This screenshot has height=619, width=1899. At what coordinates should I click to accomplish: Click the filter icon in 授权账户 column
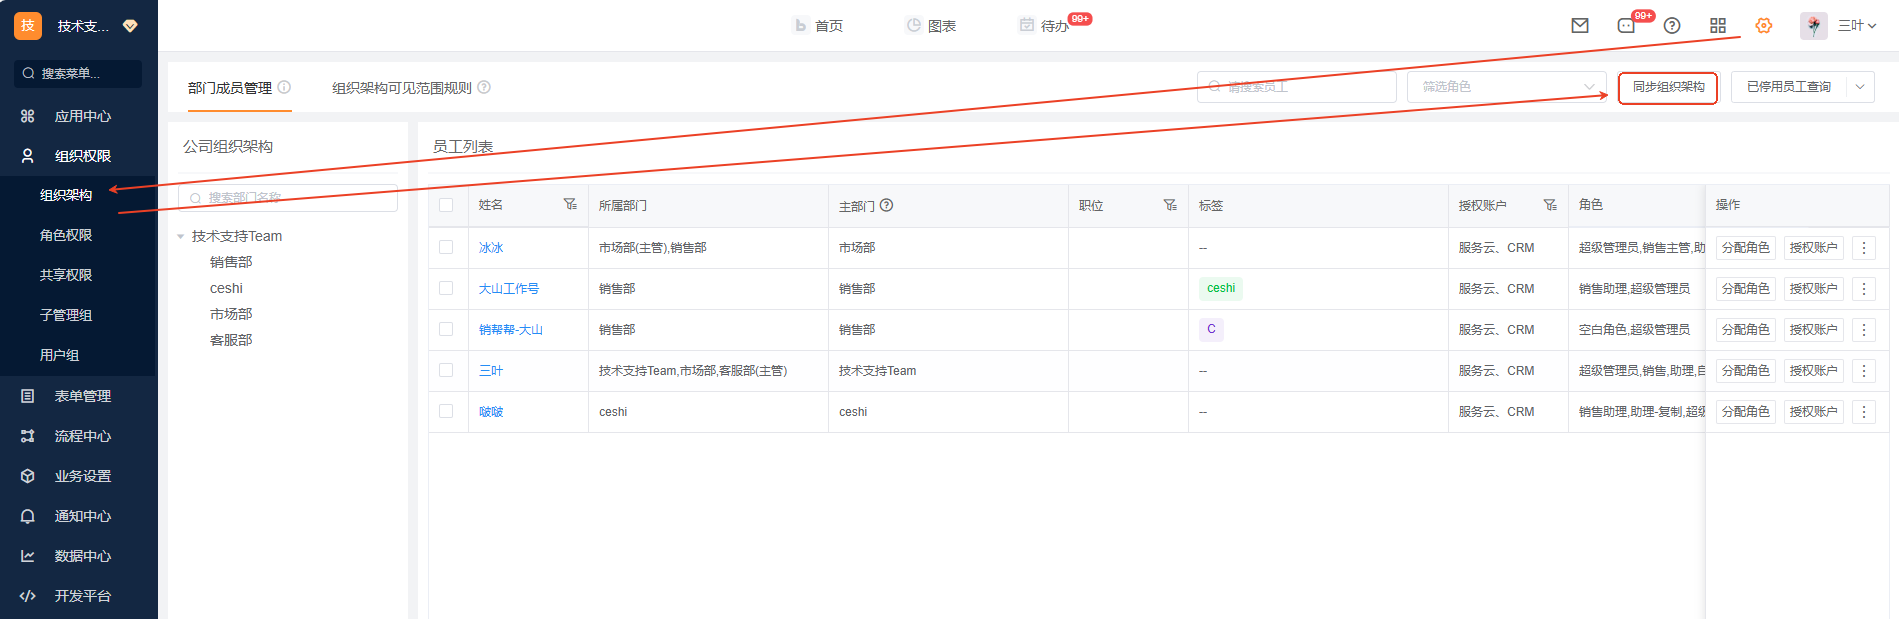tap(1550, 205)
